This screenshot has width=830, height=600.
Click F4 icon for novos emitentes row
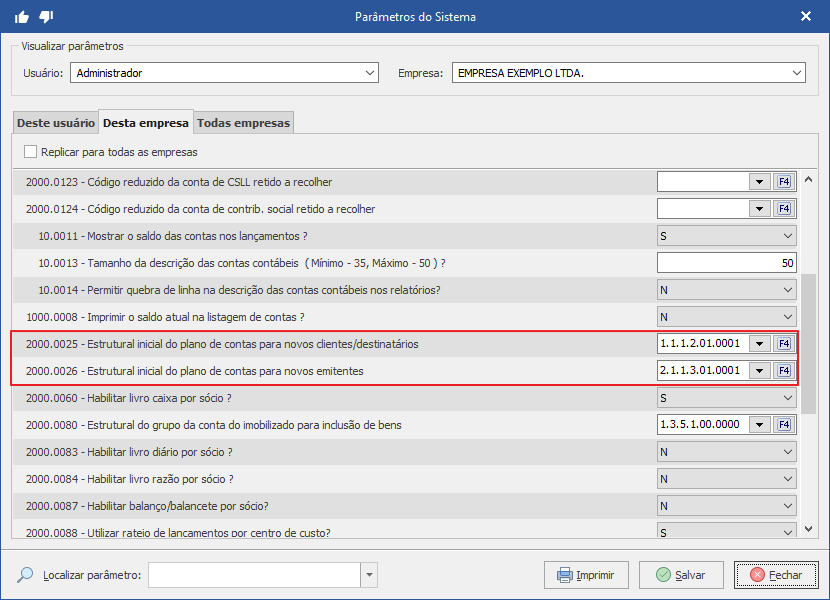pyautogui.click(x=784, y=371)
